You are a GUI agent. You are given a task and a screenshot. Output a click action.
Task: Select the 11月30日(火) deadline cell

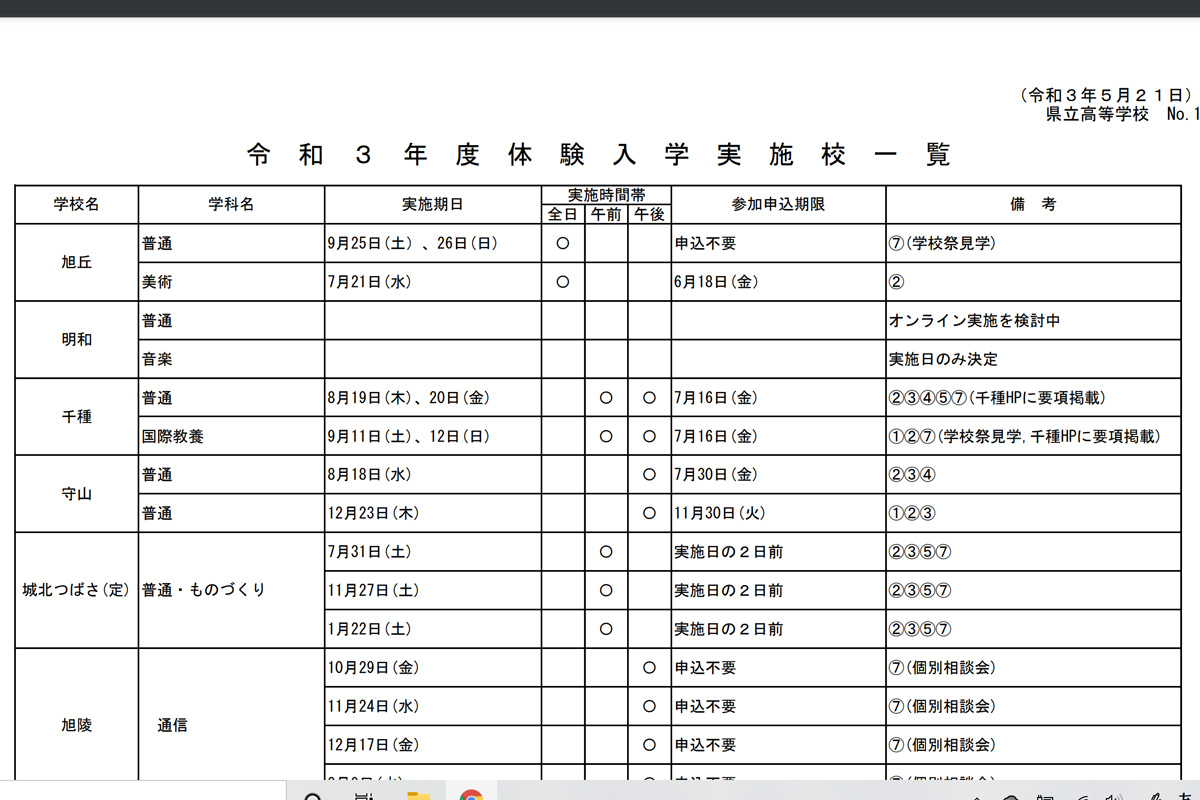(x=720, y=514)
